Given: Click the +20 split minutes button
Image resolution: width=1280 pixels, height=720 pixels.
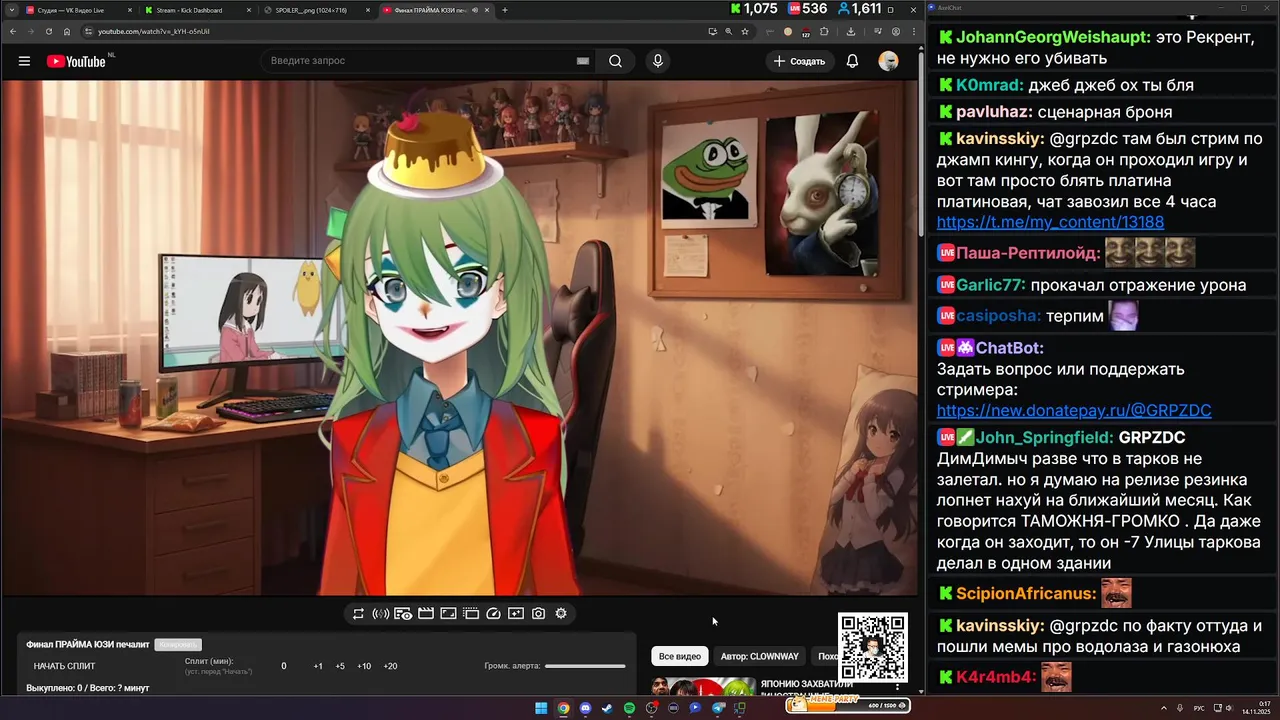Looking at the screenshot, I should [x=390, y=666].
